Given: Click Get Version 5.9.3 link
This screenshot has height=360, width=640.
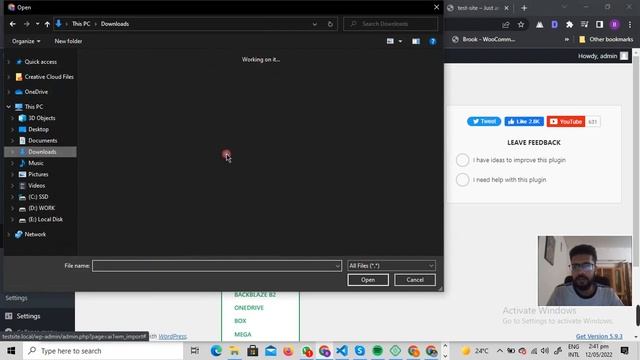Looking at the screenshot, I should (599, 336).
